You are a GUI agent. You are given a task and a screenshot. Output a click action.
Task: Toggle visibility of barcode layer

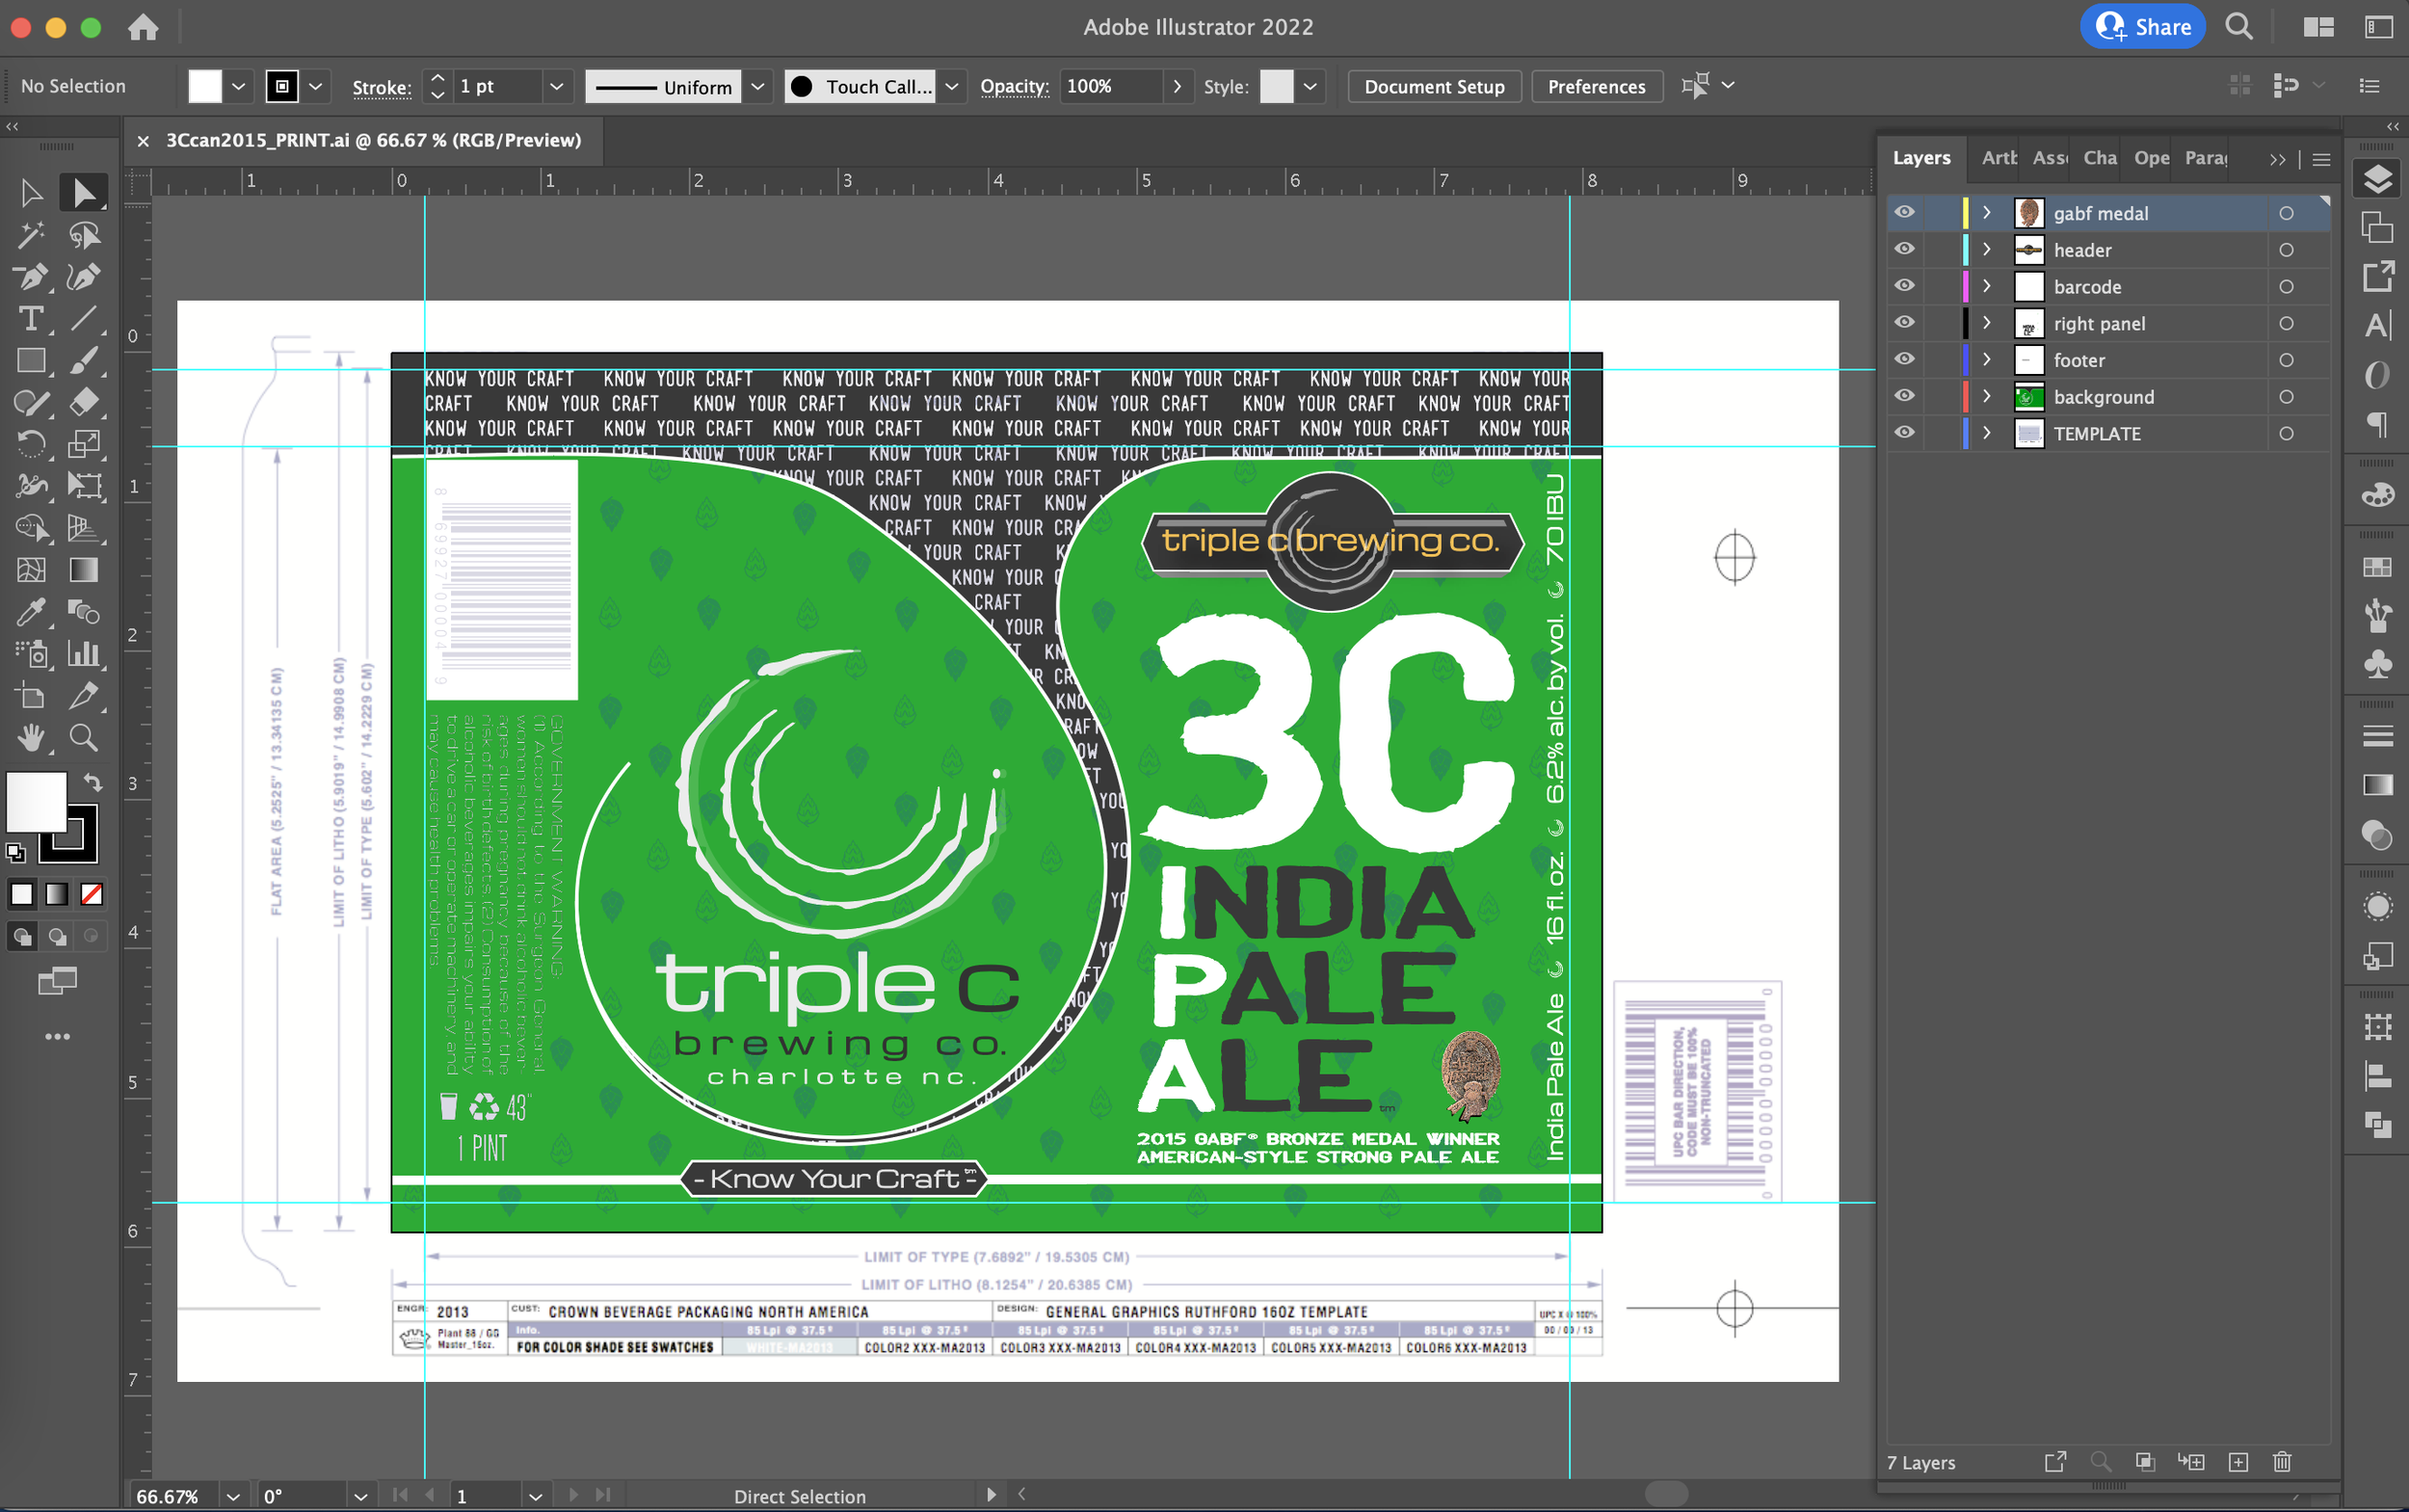(1904, 286)
